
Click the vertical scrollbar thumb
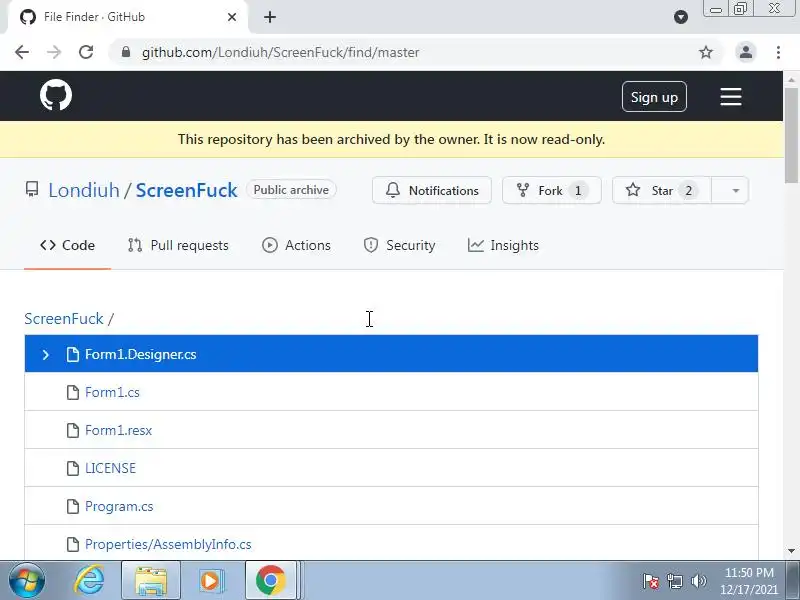pos(791,135)
